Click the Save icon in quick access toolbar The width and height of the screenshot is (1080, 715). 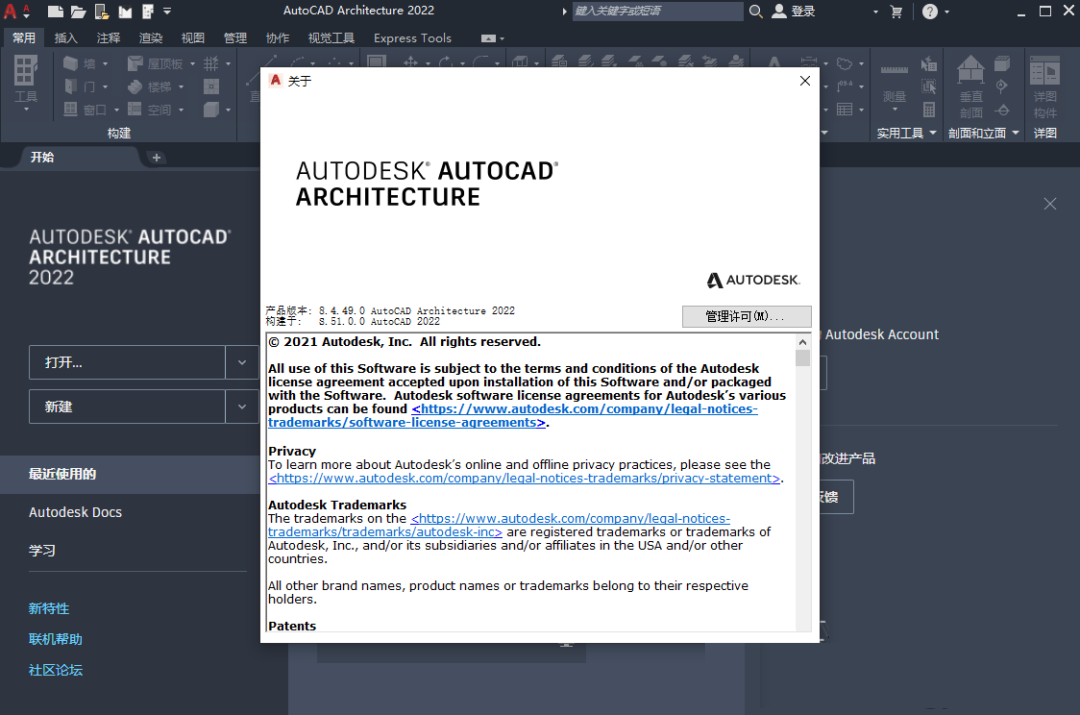click(x=101, y=11)
